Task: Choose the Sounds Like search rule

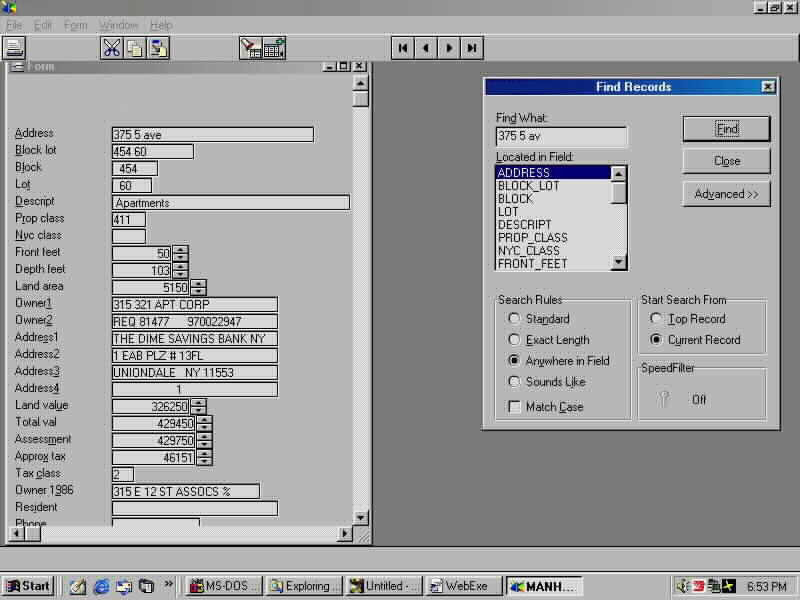Action: pyautogui.click(x=514, y=382)
